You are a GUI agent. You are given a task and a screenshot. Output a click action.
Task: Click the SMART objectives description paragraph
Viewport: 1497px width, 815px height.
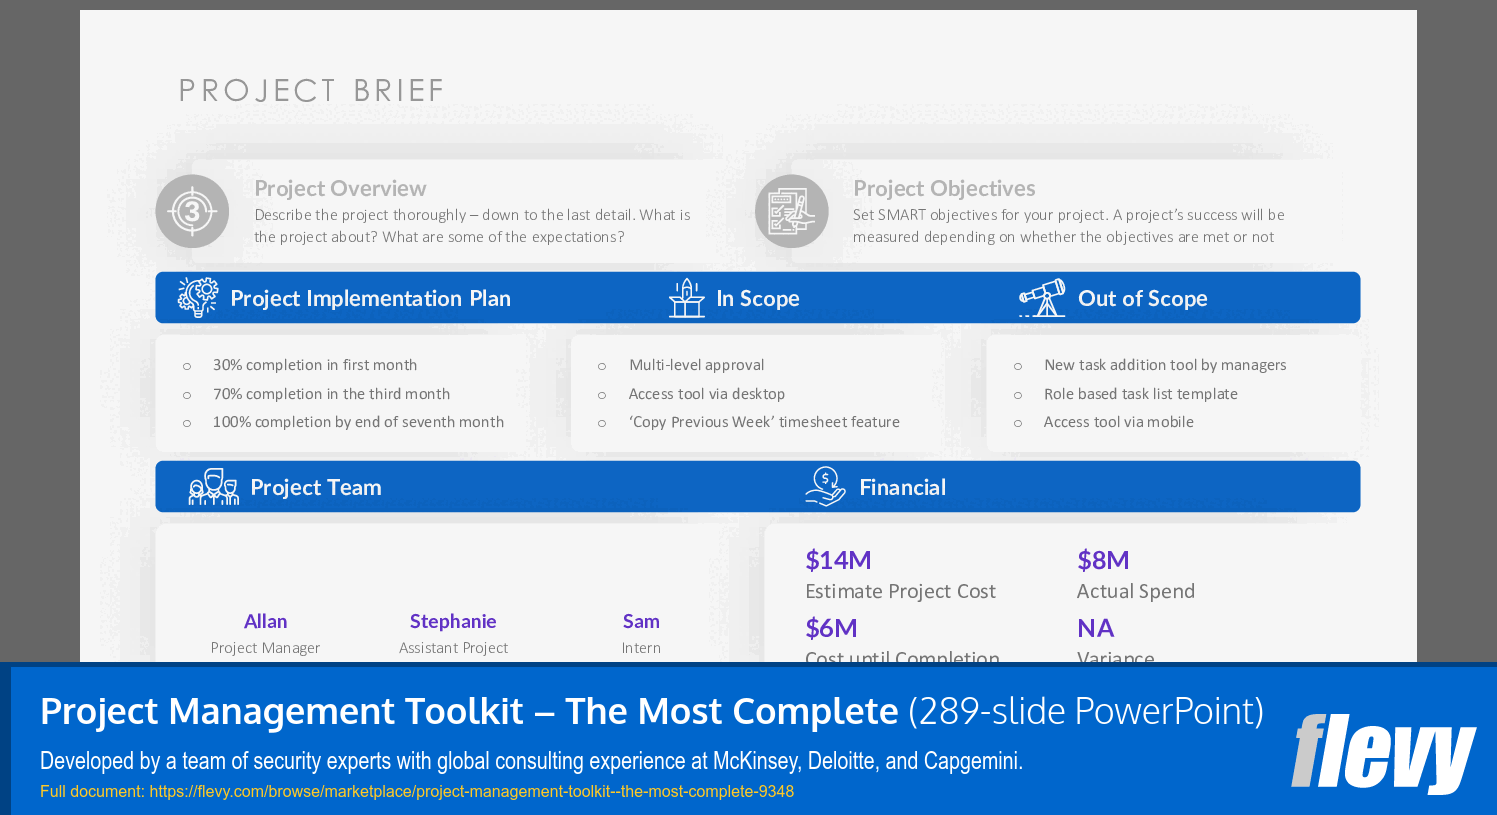(x=1068, y=226)
